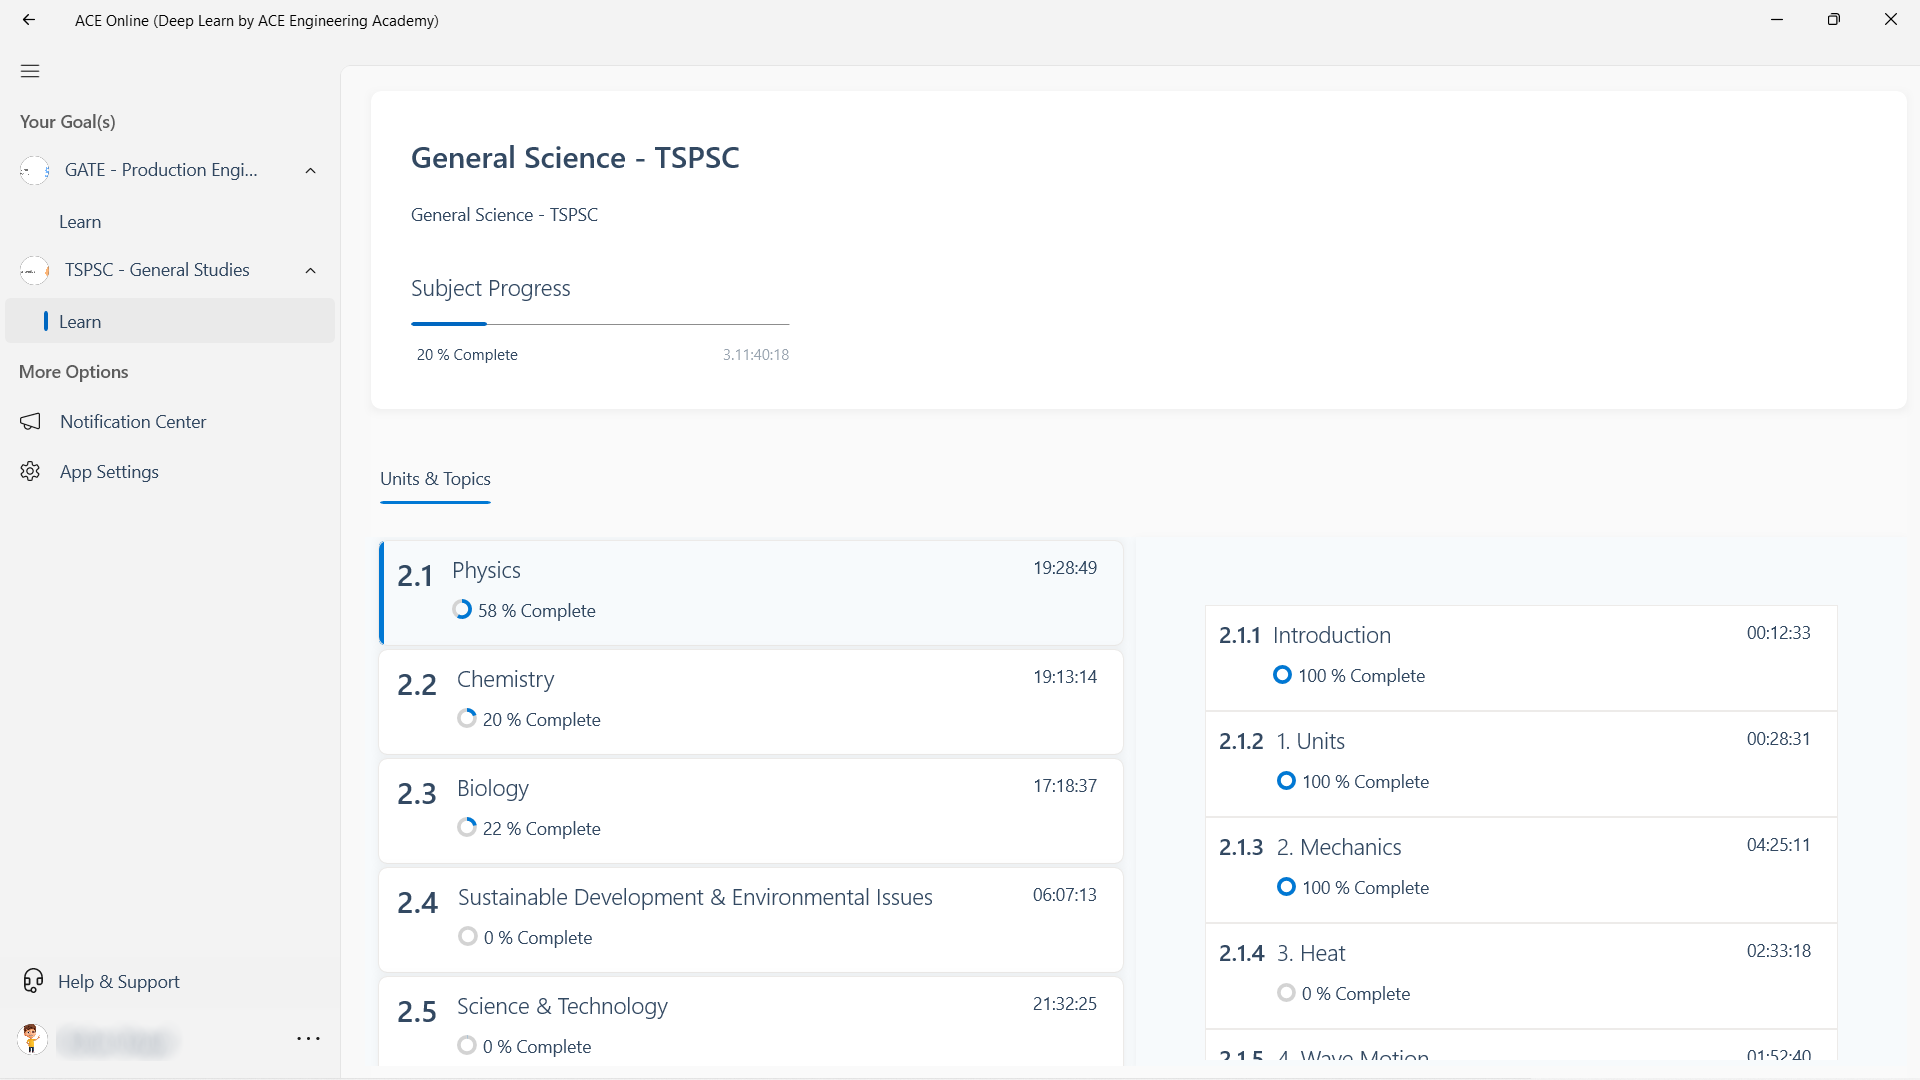Open the three-dot profile options menu
This screenshot has height=1080, width=1920.
[308, 1039]
